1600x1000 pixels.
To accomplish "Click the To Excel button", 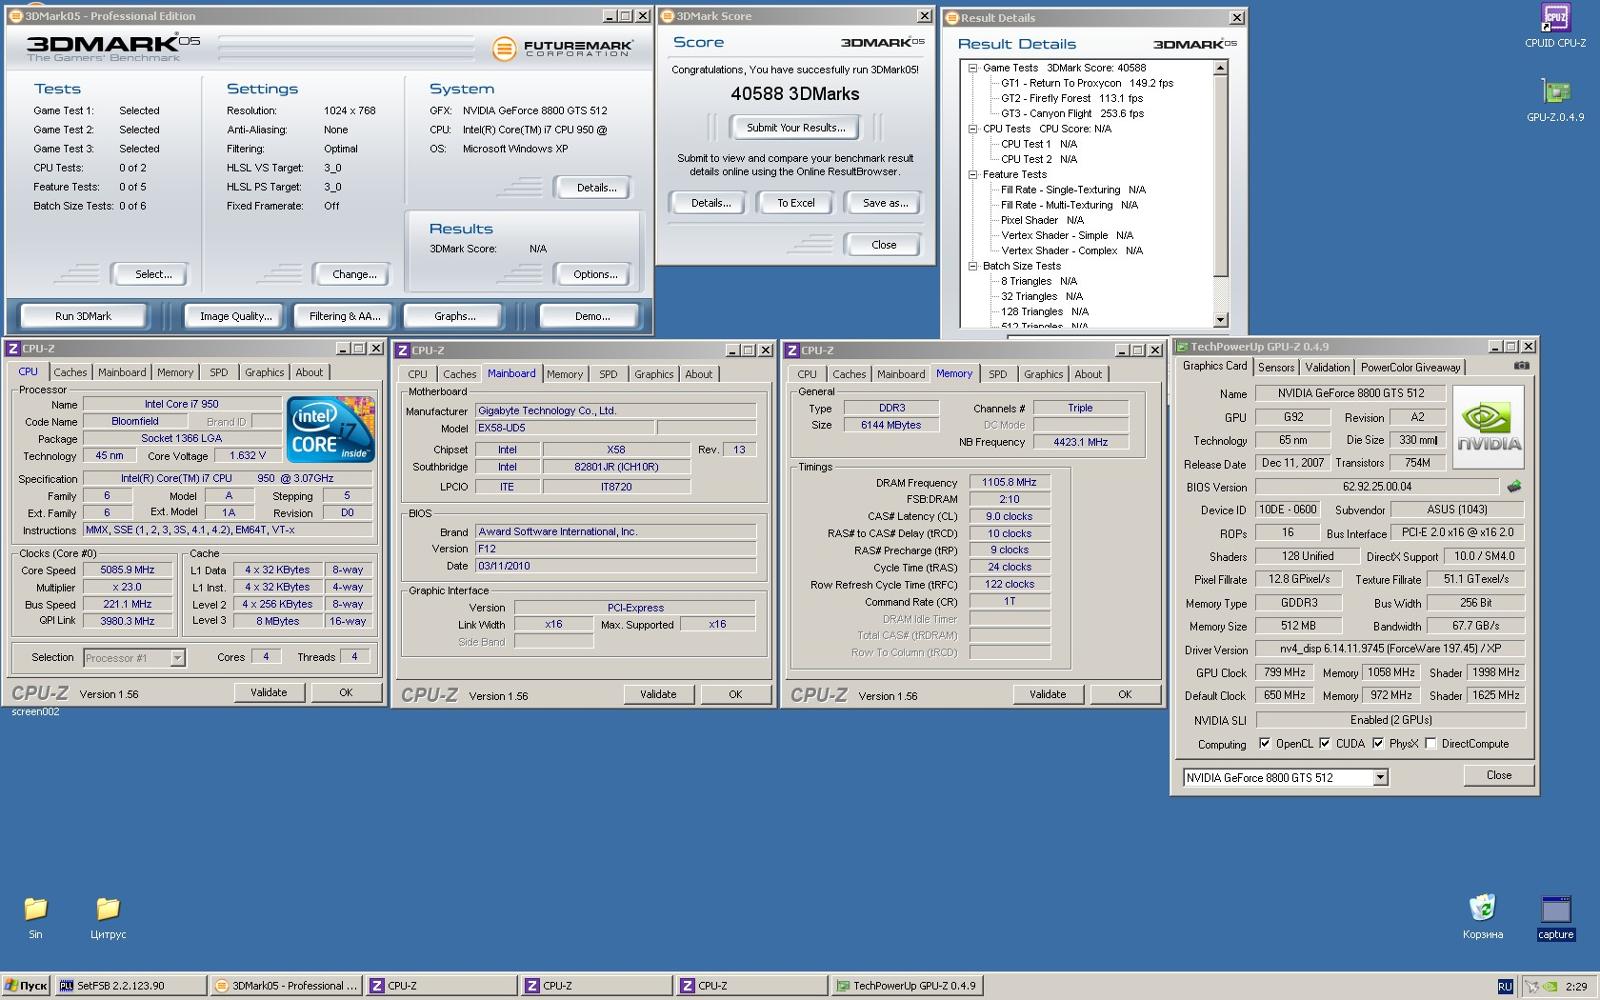I will click(796, 203).
